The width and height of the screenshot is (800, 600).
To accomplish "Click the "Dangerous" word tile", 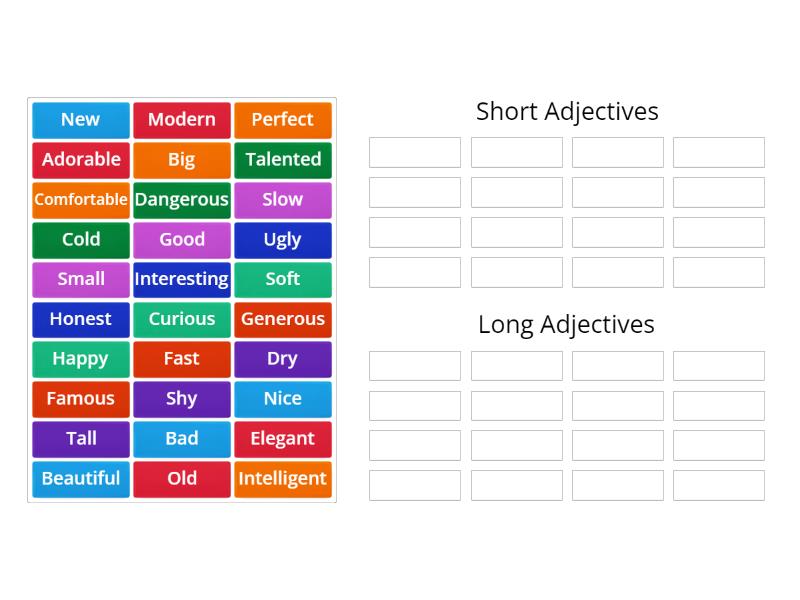I will 182,200.
